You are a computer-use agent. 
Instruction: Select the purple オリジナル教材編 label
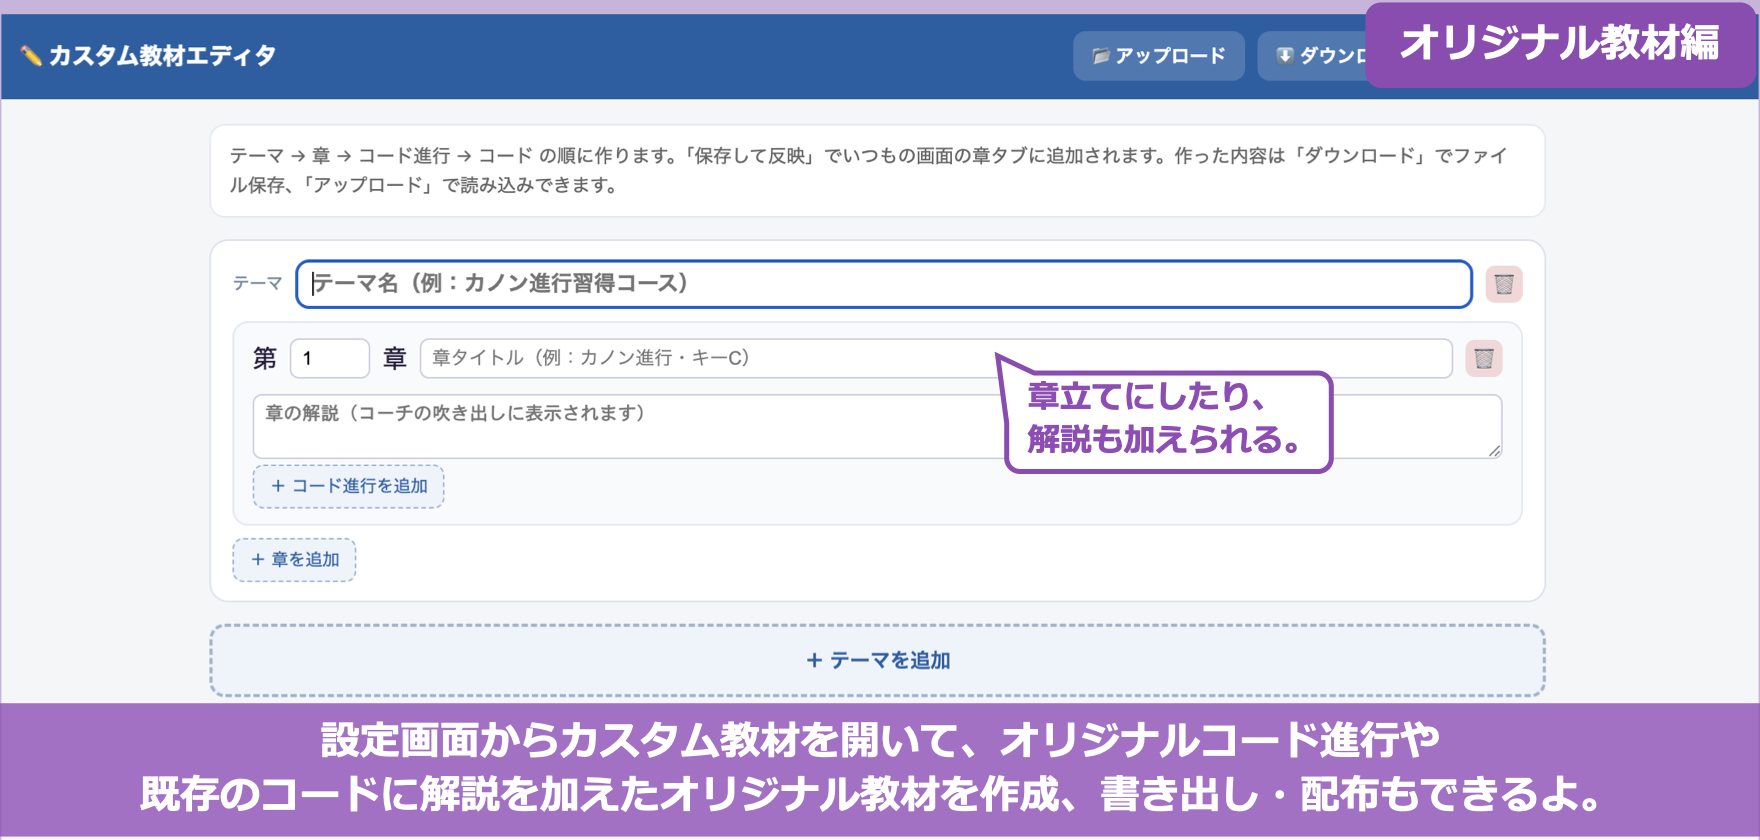click(1560, 44)
